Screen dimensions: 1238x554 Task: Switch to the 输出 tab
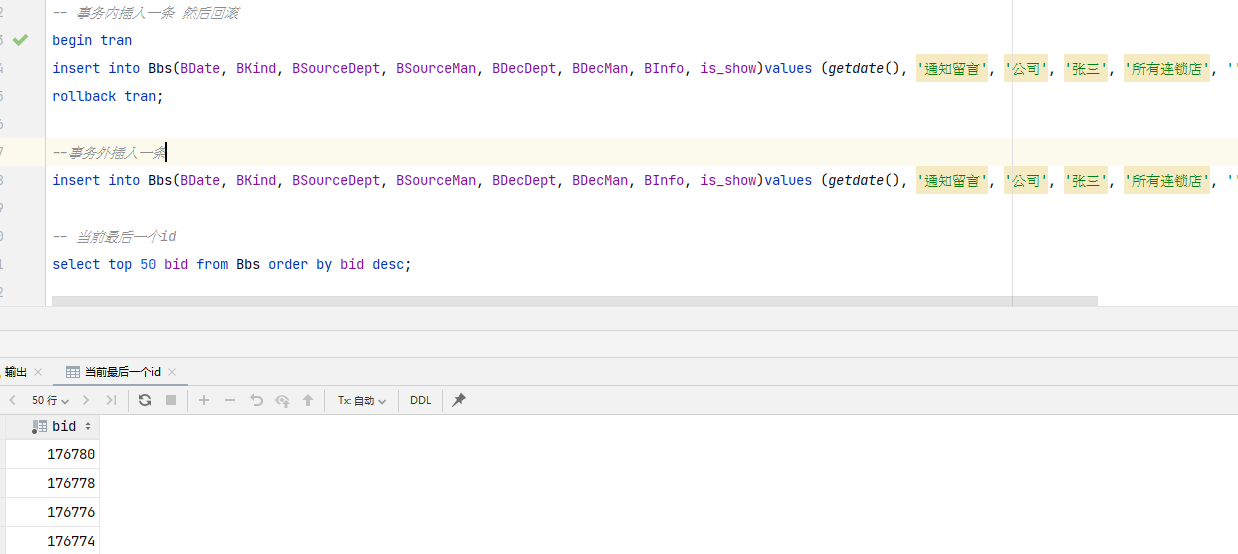16,372
